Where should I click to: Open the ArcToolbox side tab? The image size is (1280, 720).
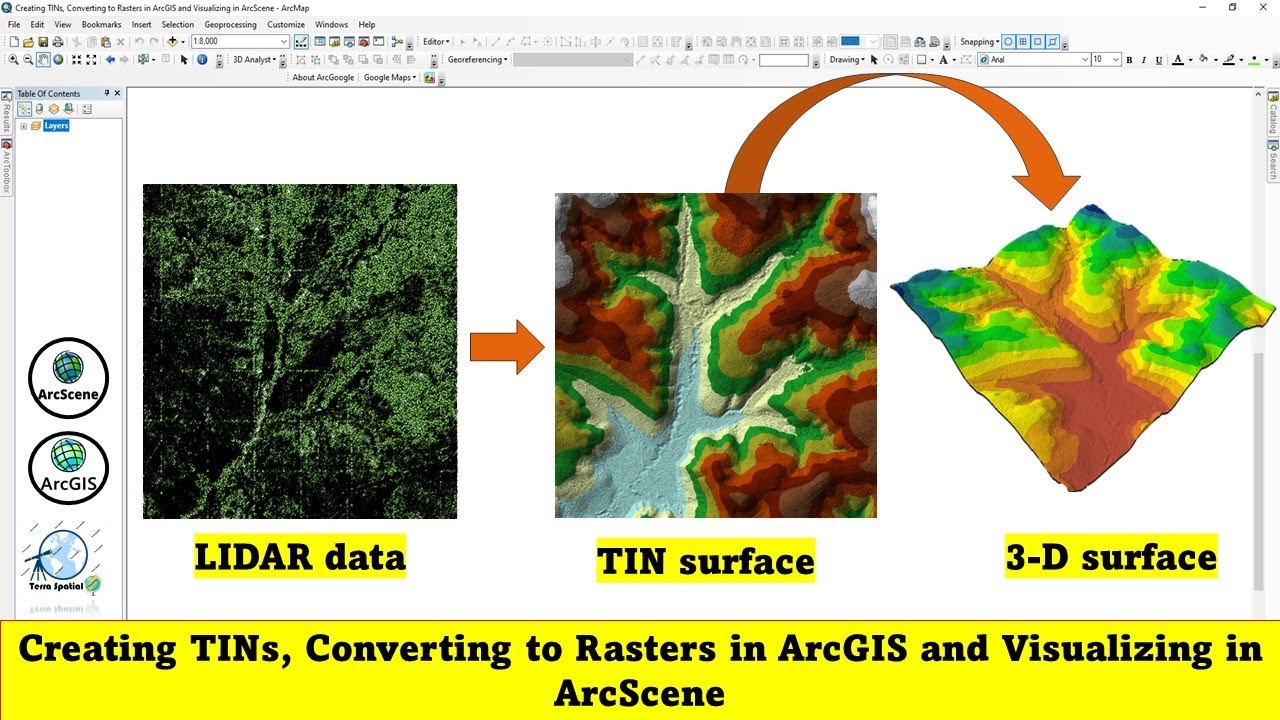(x=6, y=167)
